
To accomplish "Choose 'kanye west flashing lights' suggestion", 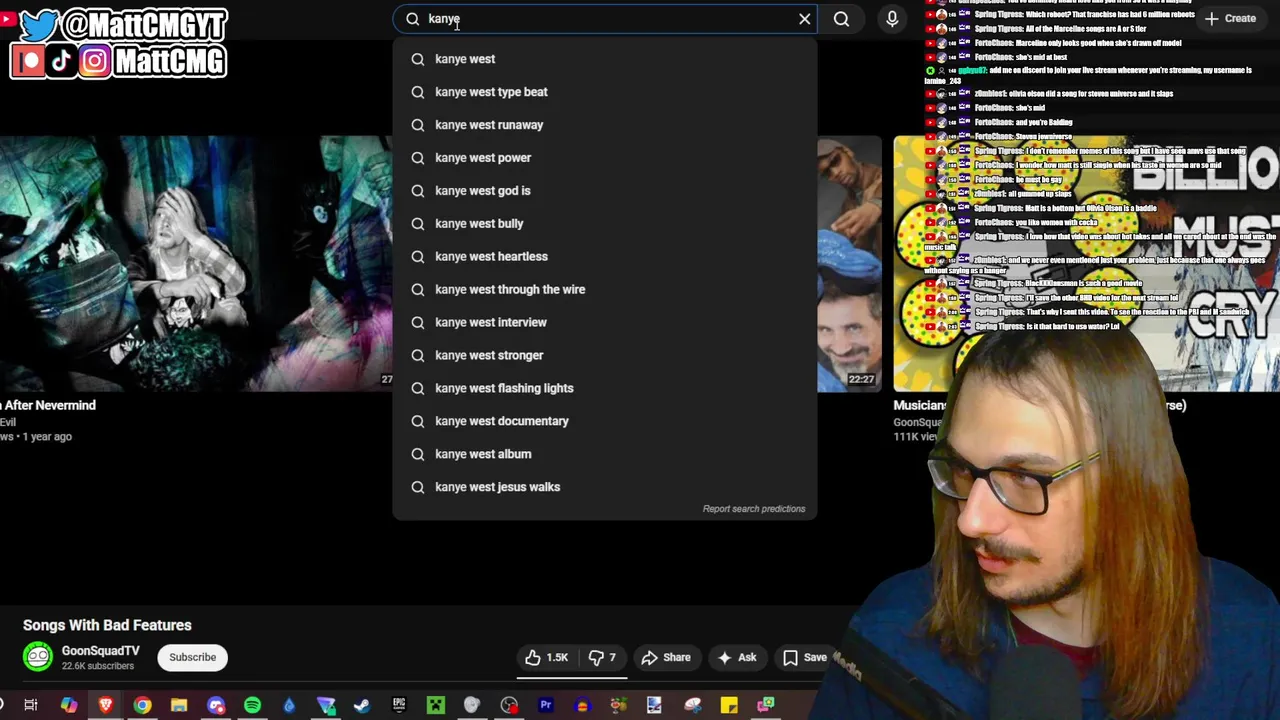I will point(605,389).
